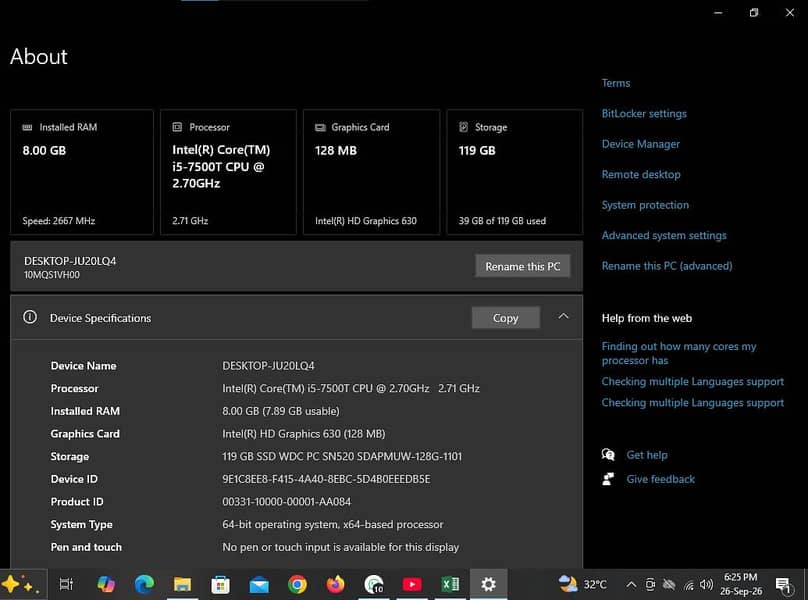Open Excel from the taskbar
The image size is (808, 600).
[x=450, y=584]
